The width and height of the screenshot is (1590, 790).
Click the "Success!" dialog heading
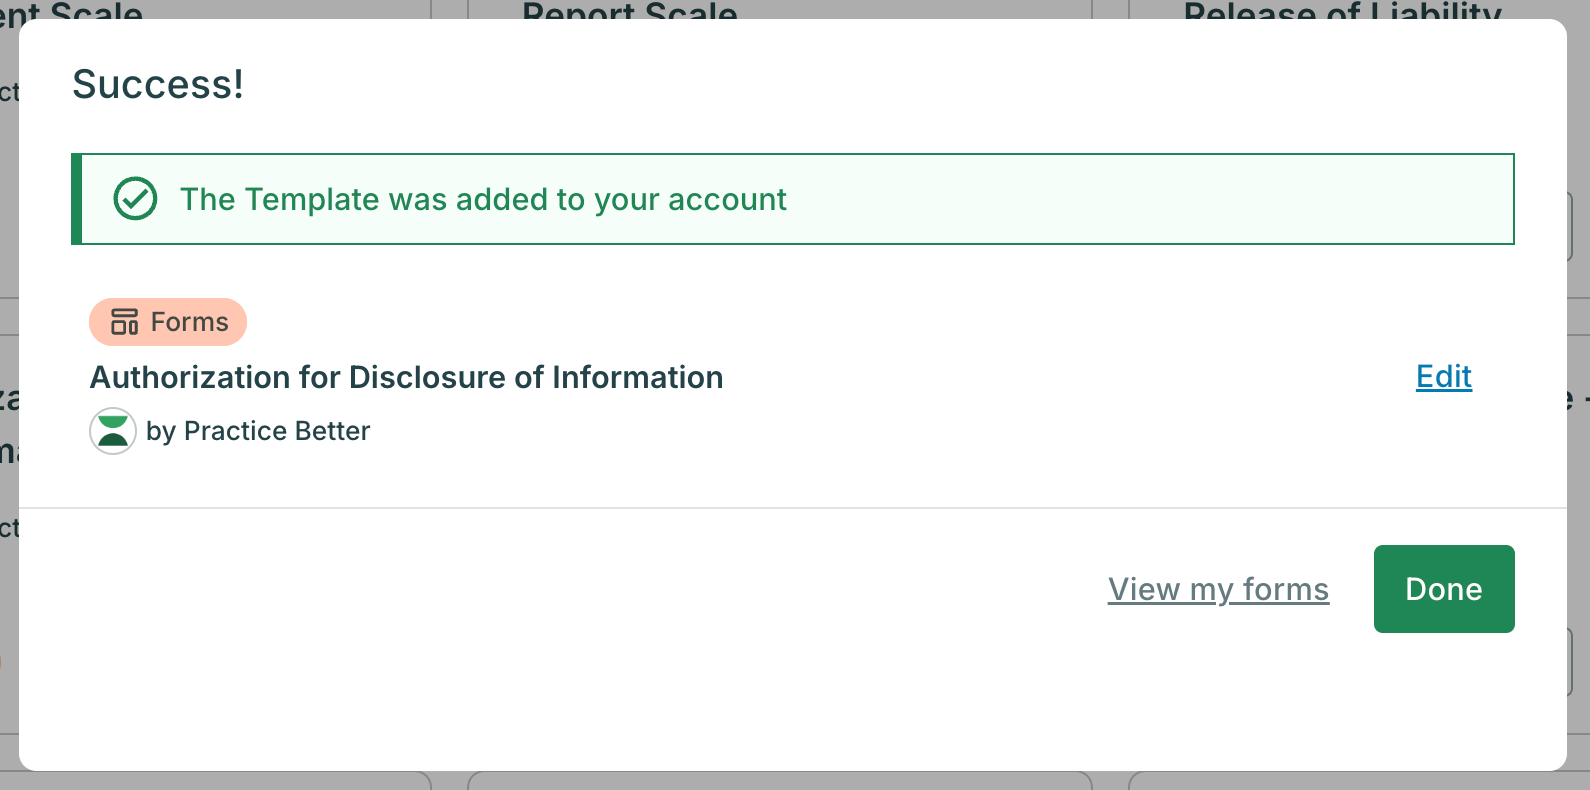pyautogui.click(x=158, y=85)
